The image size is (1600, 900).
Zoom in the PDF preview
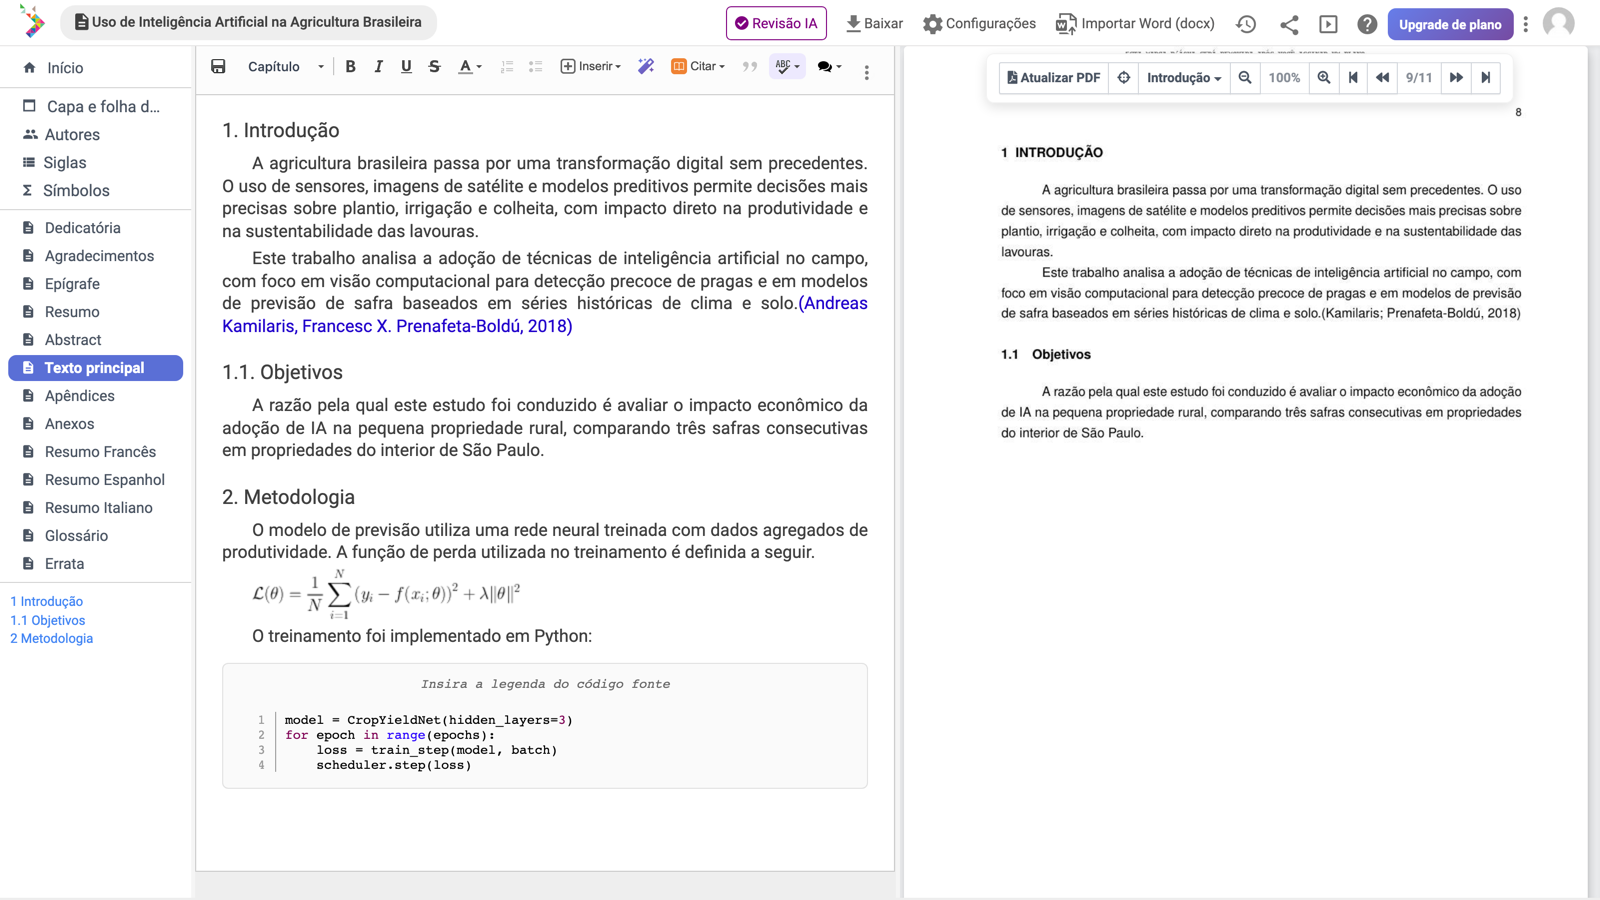[1324, 78]
